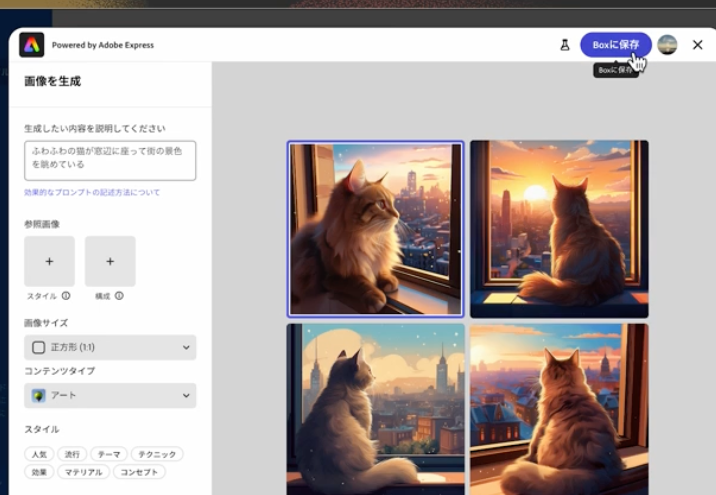Click the info icon next to 構成
Viewport: 716px width, 495px height.
pyautogui.click(x=119, y=296)
